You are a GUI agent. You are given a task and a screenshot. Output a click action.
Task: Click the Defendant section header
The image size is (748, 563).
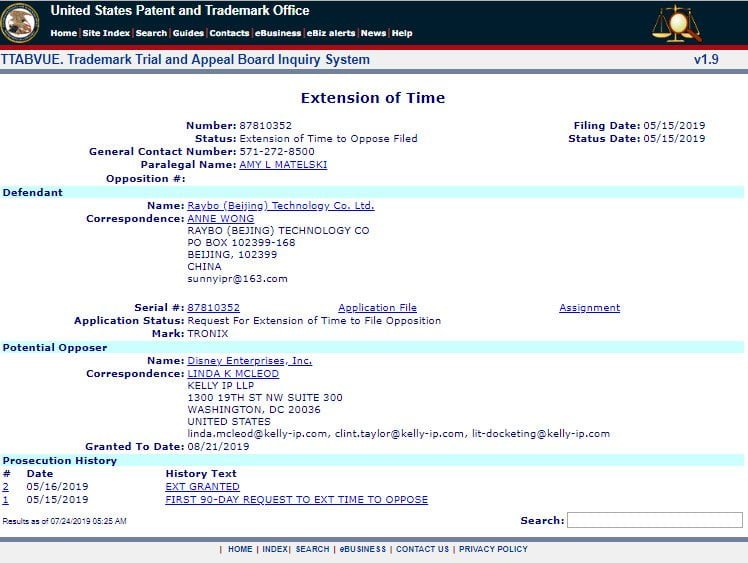[32, 192]
